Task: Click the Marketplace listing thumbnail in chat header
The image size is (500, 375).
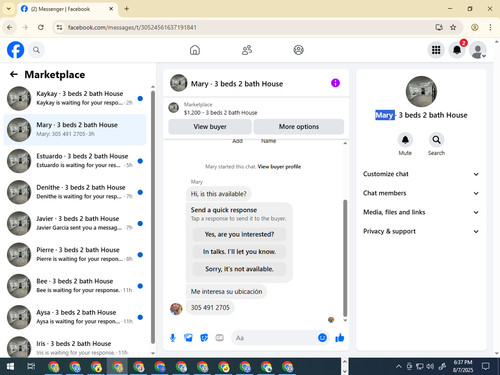Action: (x=173, y=108)
